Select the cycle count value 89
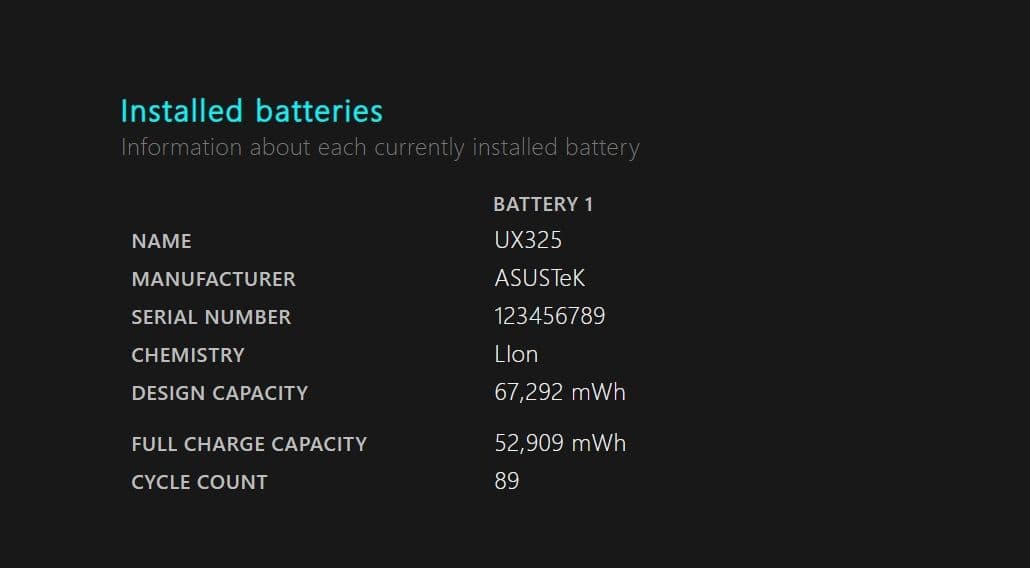The width and height of the screenshot is (1030, 568). [507, 481]
